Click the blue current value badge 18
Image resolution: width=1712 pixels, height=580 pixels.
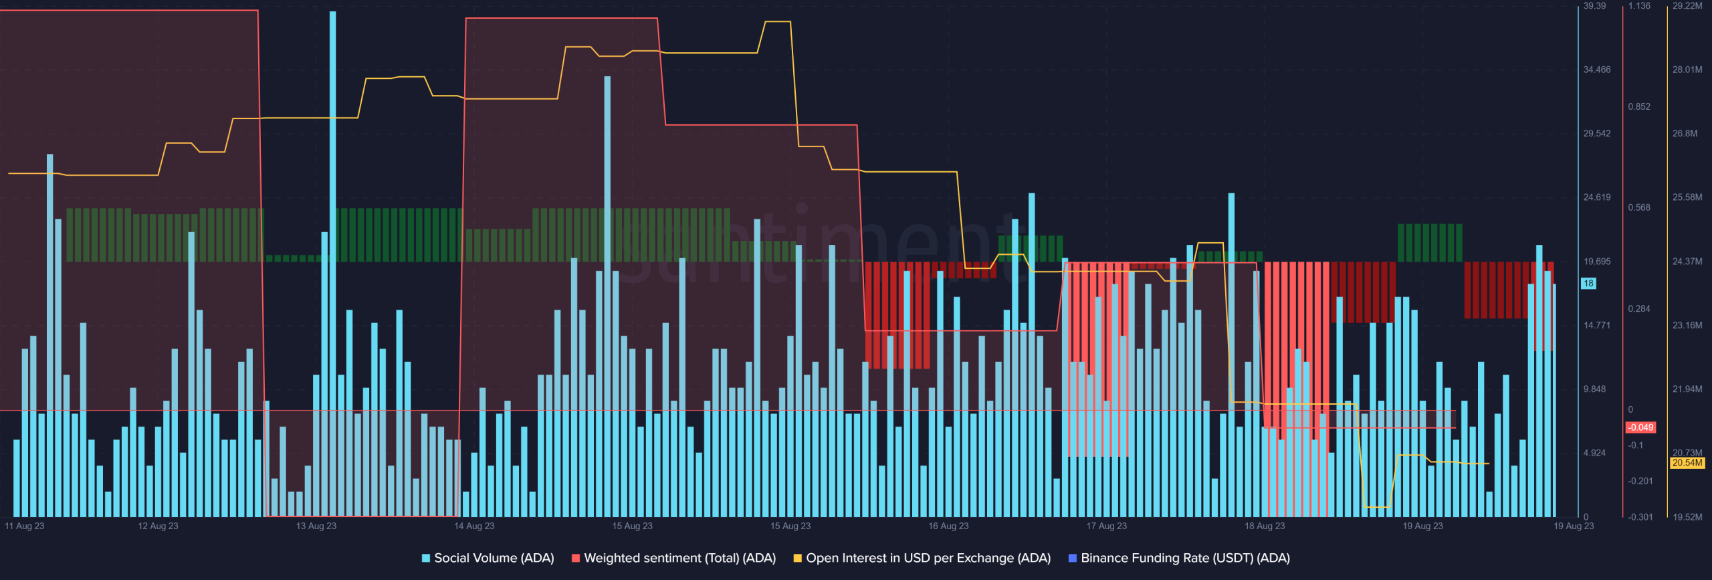coord(1588,284)
